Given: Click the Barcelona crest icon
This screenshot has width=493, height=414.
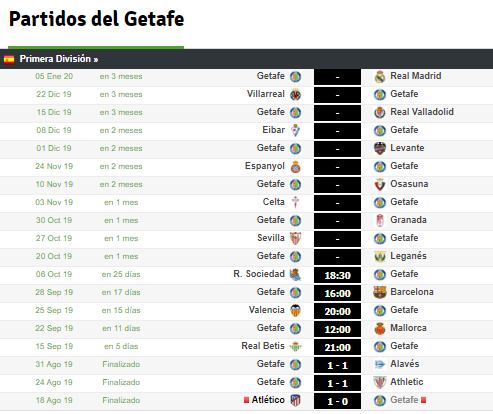Looking at the screenshot, I should [x=380, y=293].
